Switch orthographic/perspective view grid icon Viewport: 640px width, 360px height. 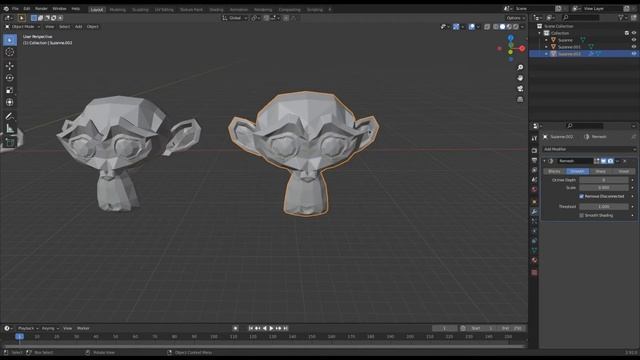[x=520, y=99]
